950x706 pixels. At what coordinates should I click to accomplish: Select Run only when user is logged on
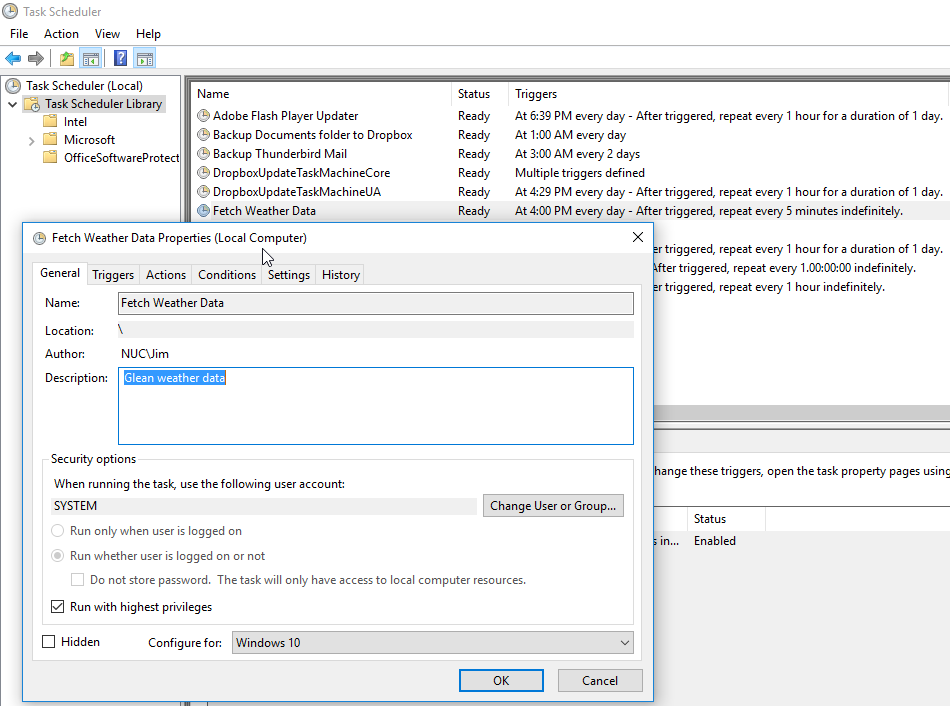58,531
